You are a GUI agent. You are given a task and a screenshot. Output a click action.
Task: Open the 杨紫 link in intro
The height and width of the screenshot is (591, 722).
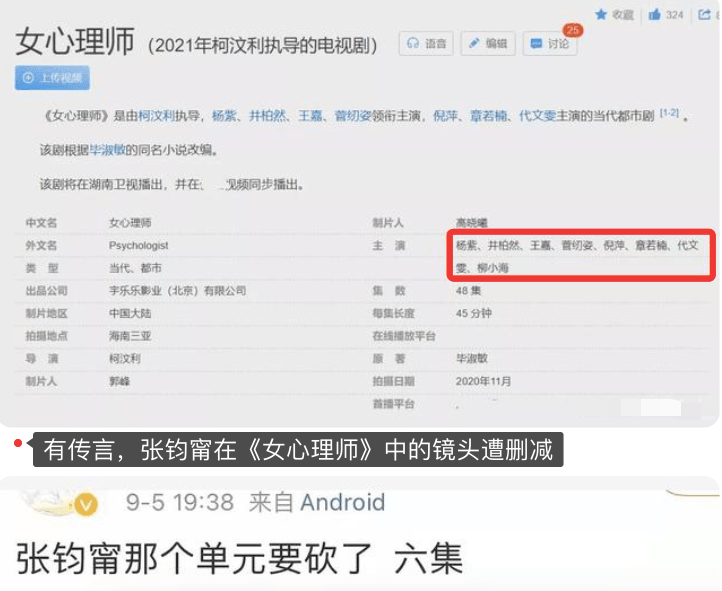pyautogui.click(x=224, y=116)
